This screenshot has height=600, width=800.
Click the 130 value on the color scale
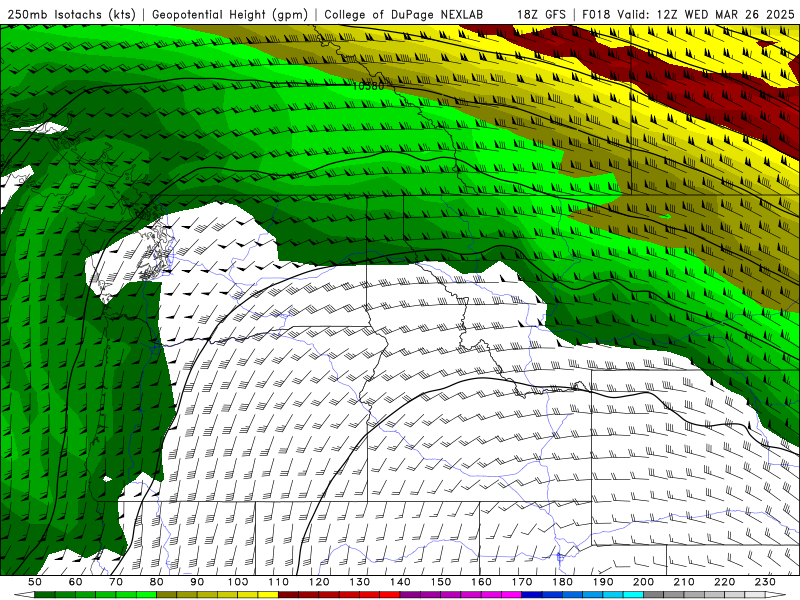(360, 582)
